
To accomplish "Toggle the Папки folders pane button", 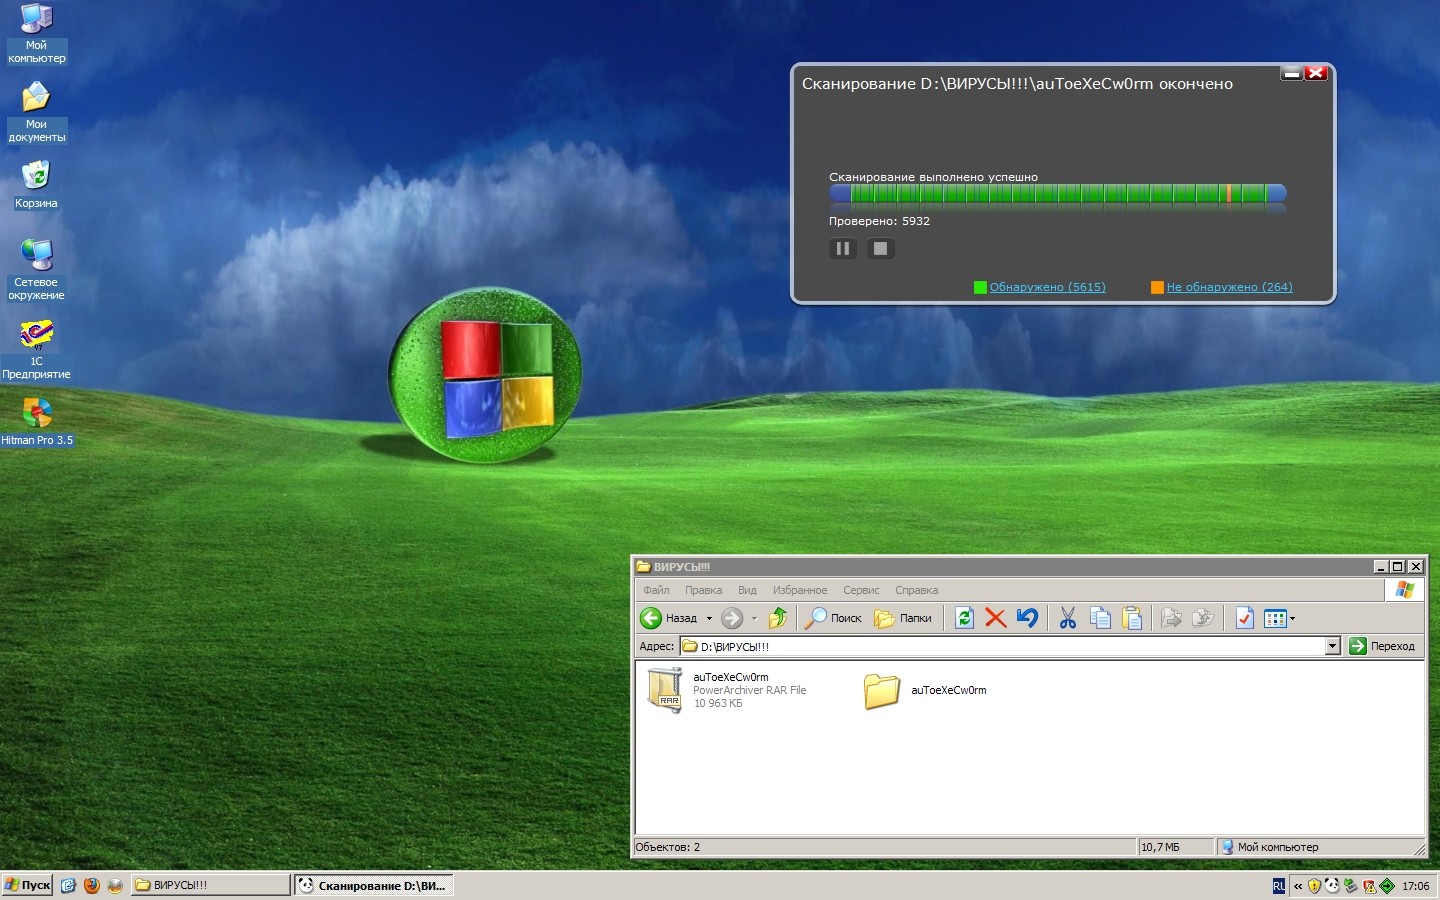I will pyautogui.click(x=903, y=618).
